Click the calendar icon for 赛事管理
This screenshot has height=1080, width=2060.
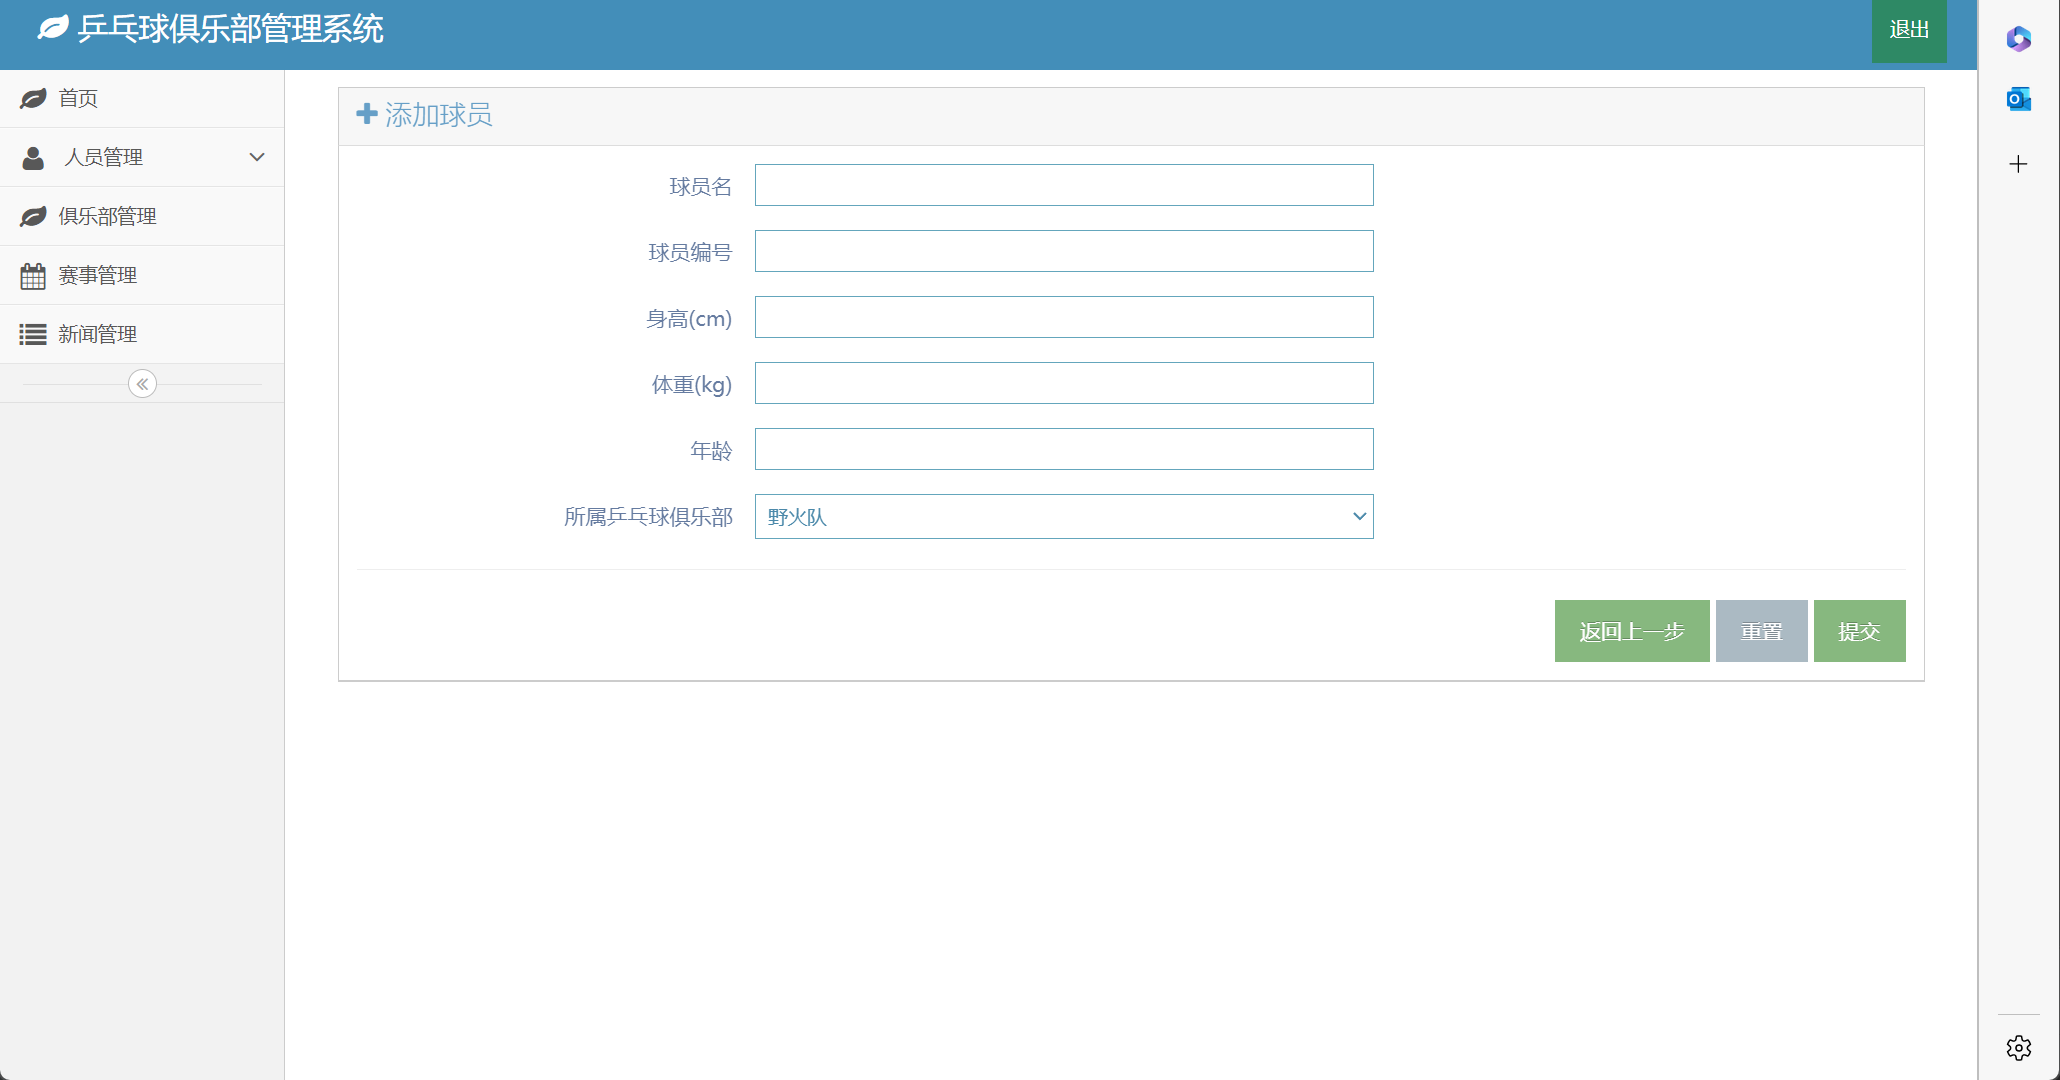click(x=33, y=275)
